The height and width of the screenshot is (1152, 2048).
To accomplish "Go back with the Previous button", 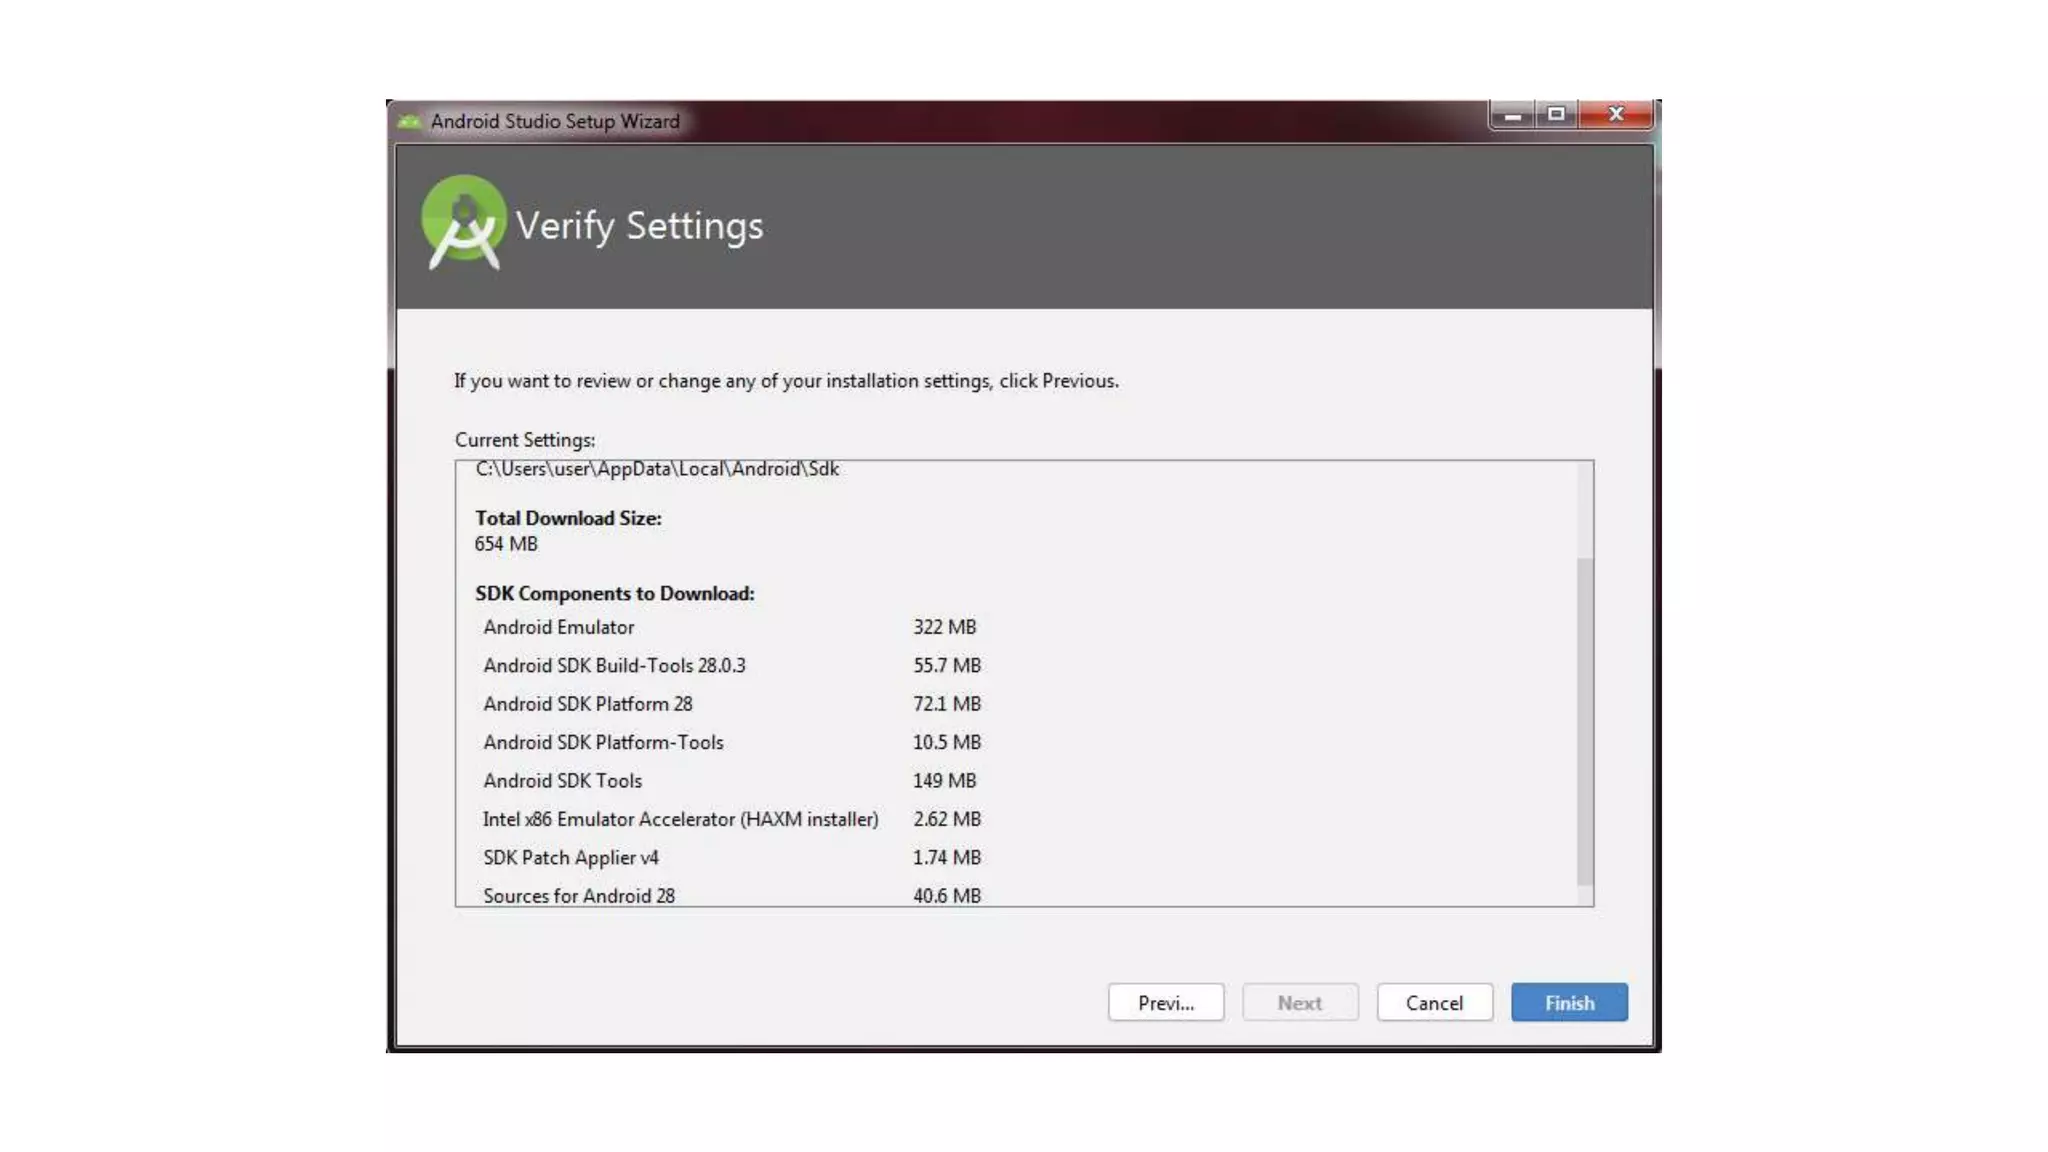I will click(x=1165, y=1002).
